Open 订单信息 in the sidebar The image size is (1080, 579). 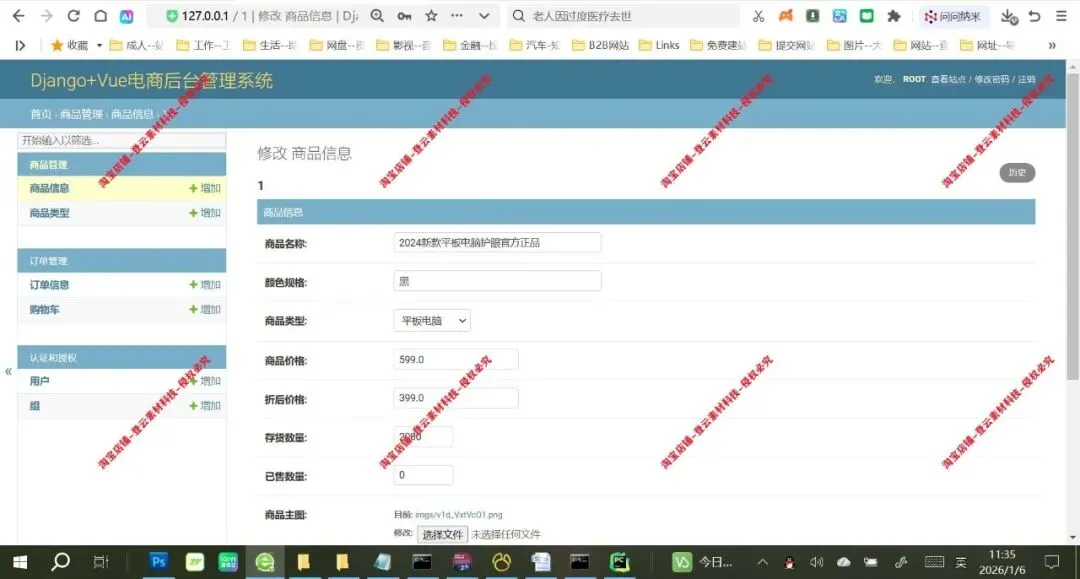(x=49, y=285)
